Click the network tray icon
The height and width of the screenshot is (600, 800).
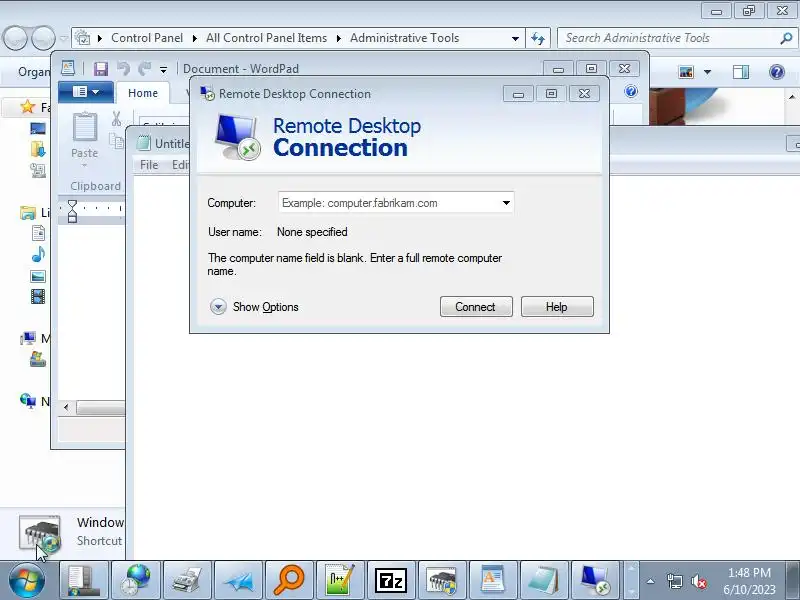point(674,581)
